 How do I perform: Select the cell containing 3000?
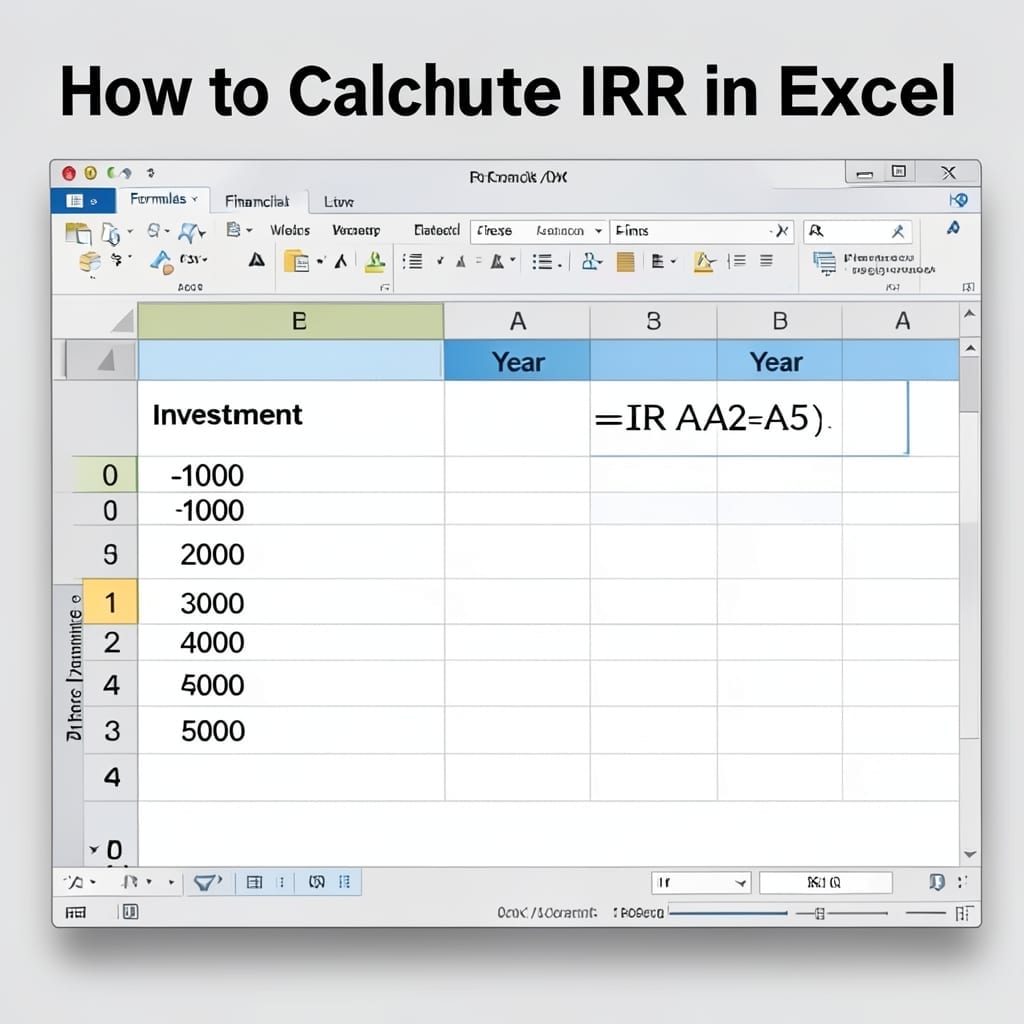pos(291,602)
